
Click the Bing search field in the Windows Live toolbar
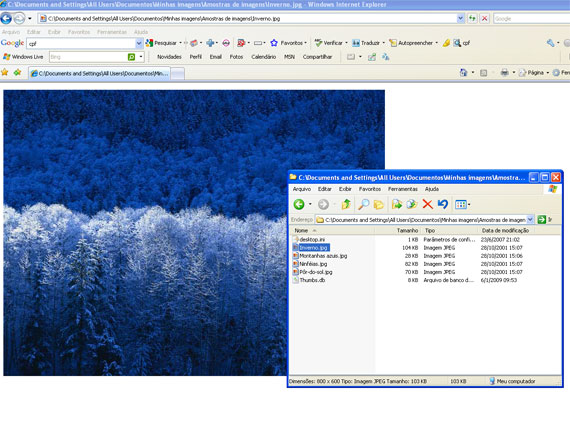tap(88, 57)
